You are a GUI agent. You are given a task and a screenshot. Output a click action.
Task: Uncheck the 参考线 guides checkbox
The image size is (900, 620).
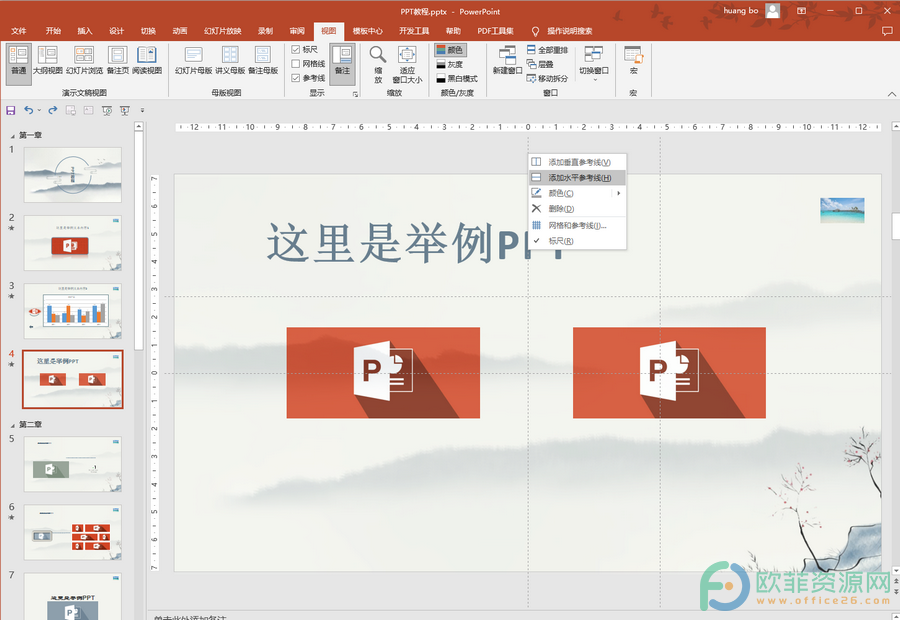(296, 78)
